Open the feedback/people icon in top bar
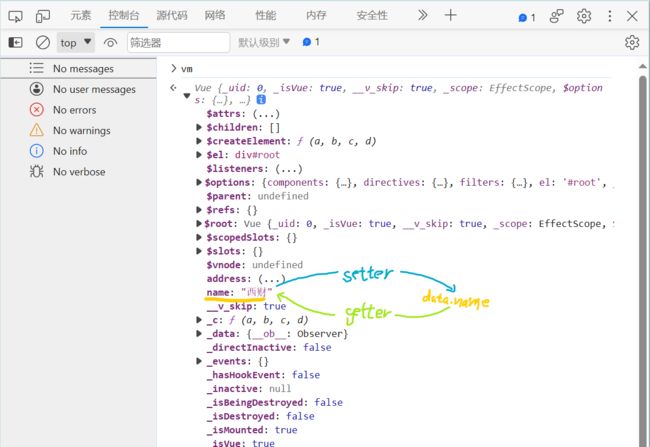This screenshot has height=447, width=650. pyautogui.click(x=556, y=16)
